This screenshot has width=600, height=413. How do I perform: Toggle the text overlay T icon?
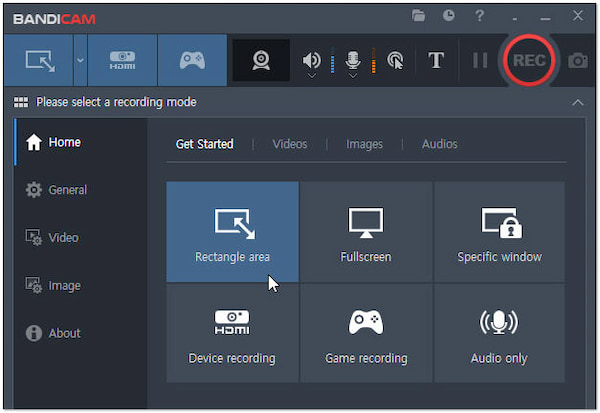(x=436, y=60)
